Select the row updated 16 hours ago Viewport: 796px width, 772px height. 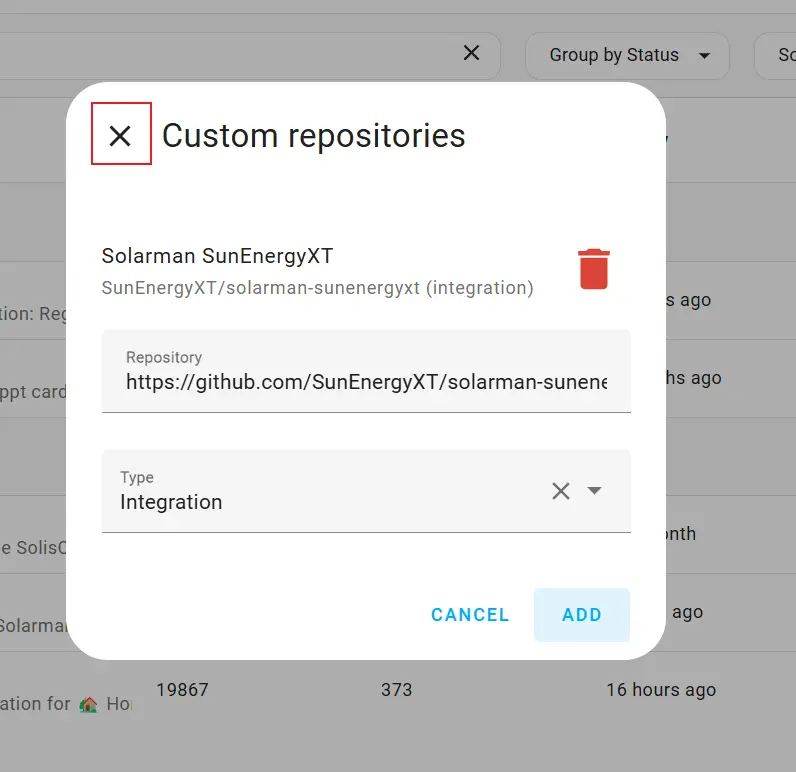point(660,690)
